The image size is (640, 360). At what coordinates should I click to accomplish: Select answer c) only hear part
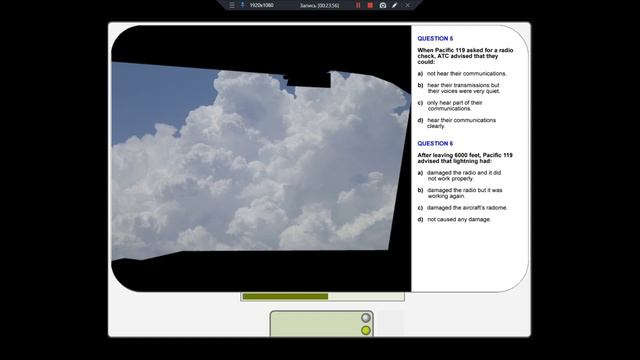tap(450, 106)
